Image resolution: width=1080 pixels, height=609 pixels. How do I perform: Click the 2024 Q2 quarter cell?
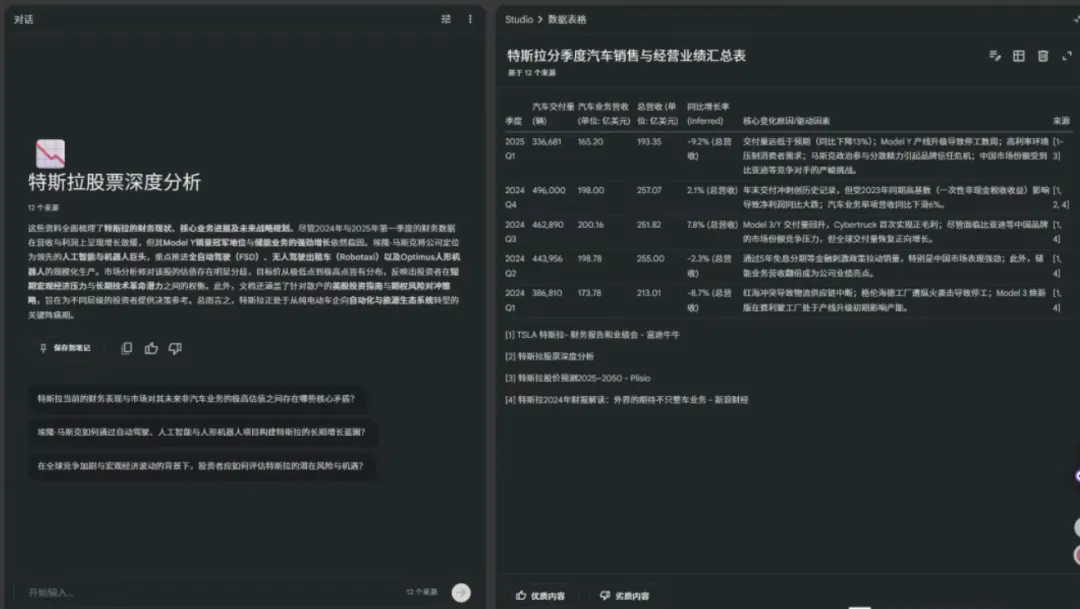[x=515, y=265]
